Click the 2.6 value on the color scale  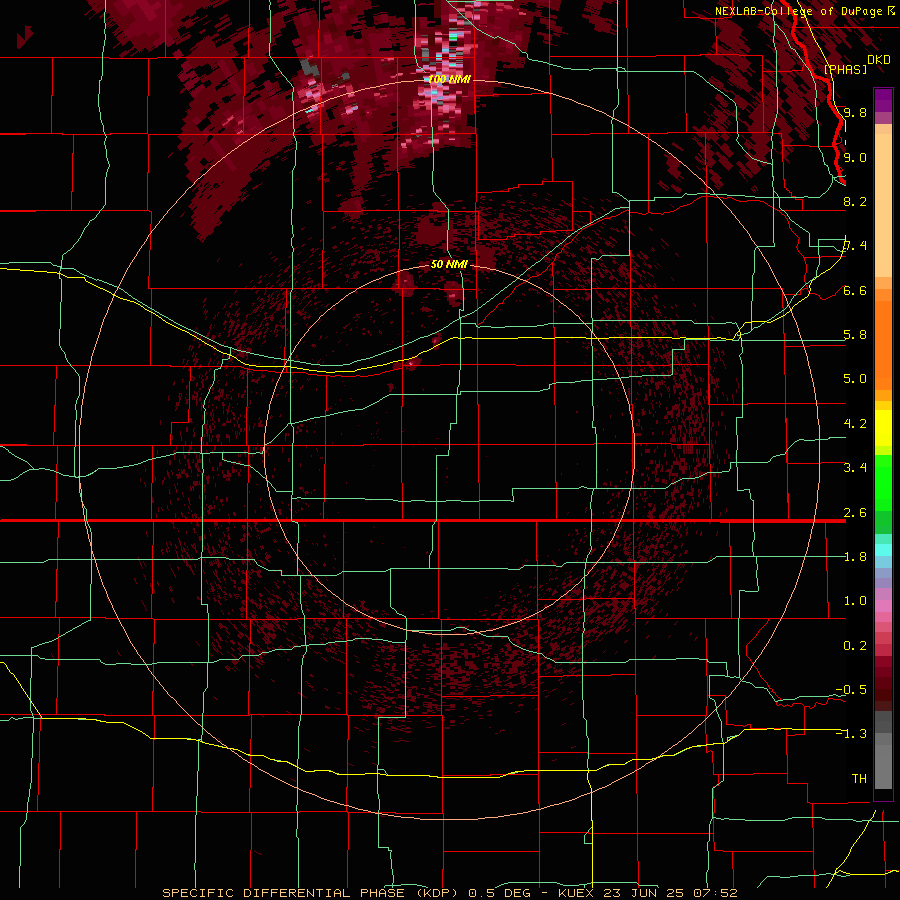pyautogui.click(x=855, y=512)
